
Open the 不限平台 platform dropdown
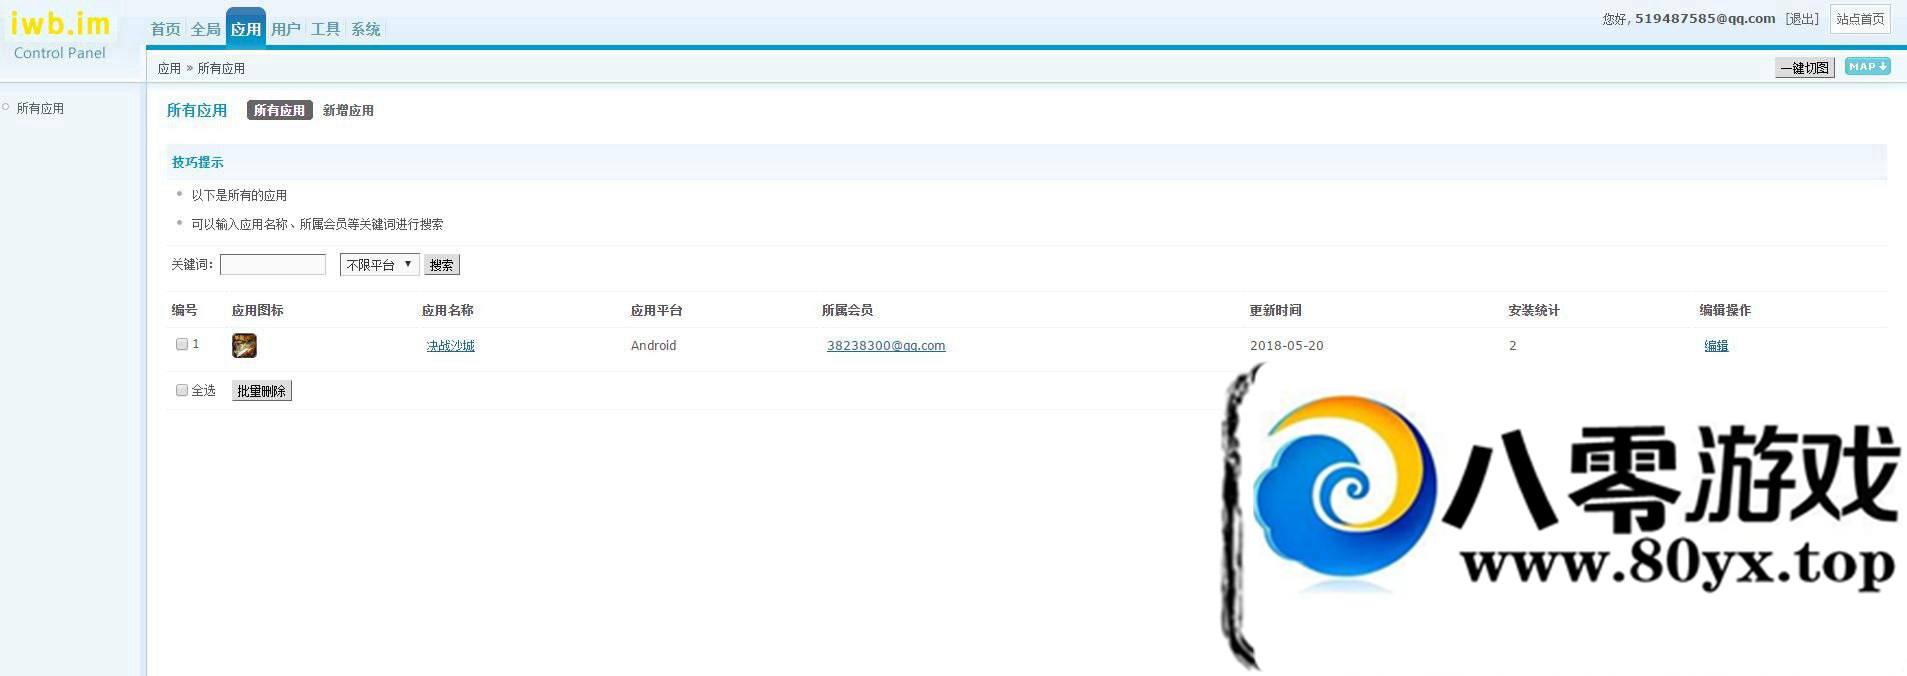coord(379,264)
